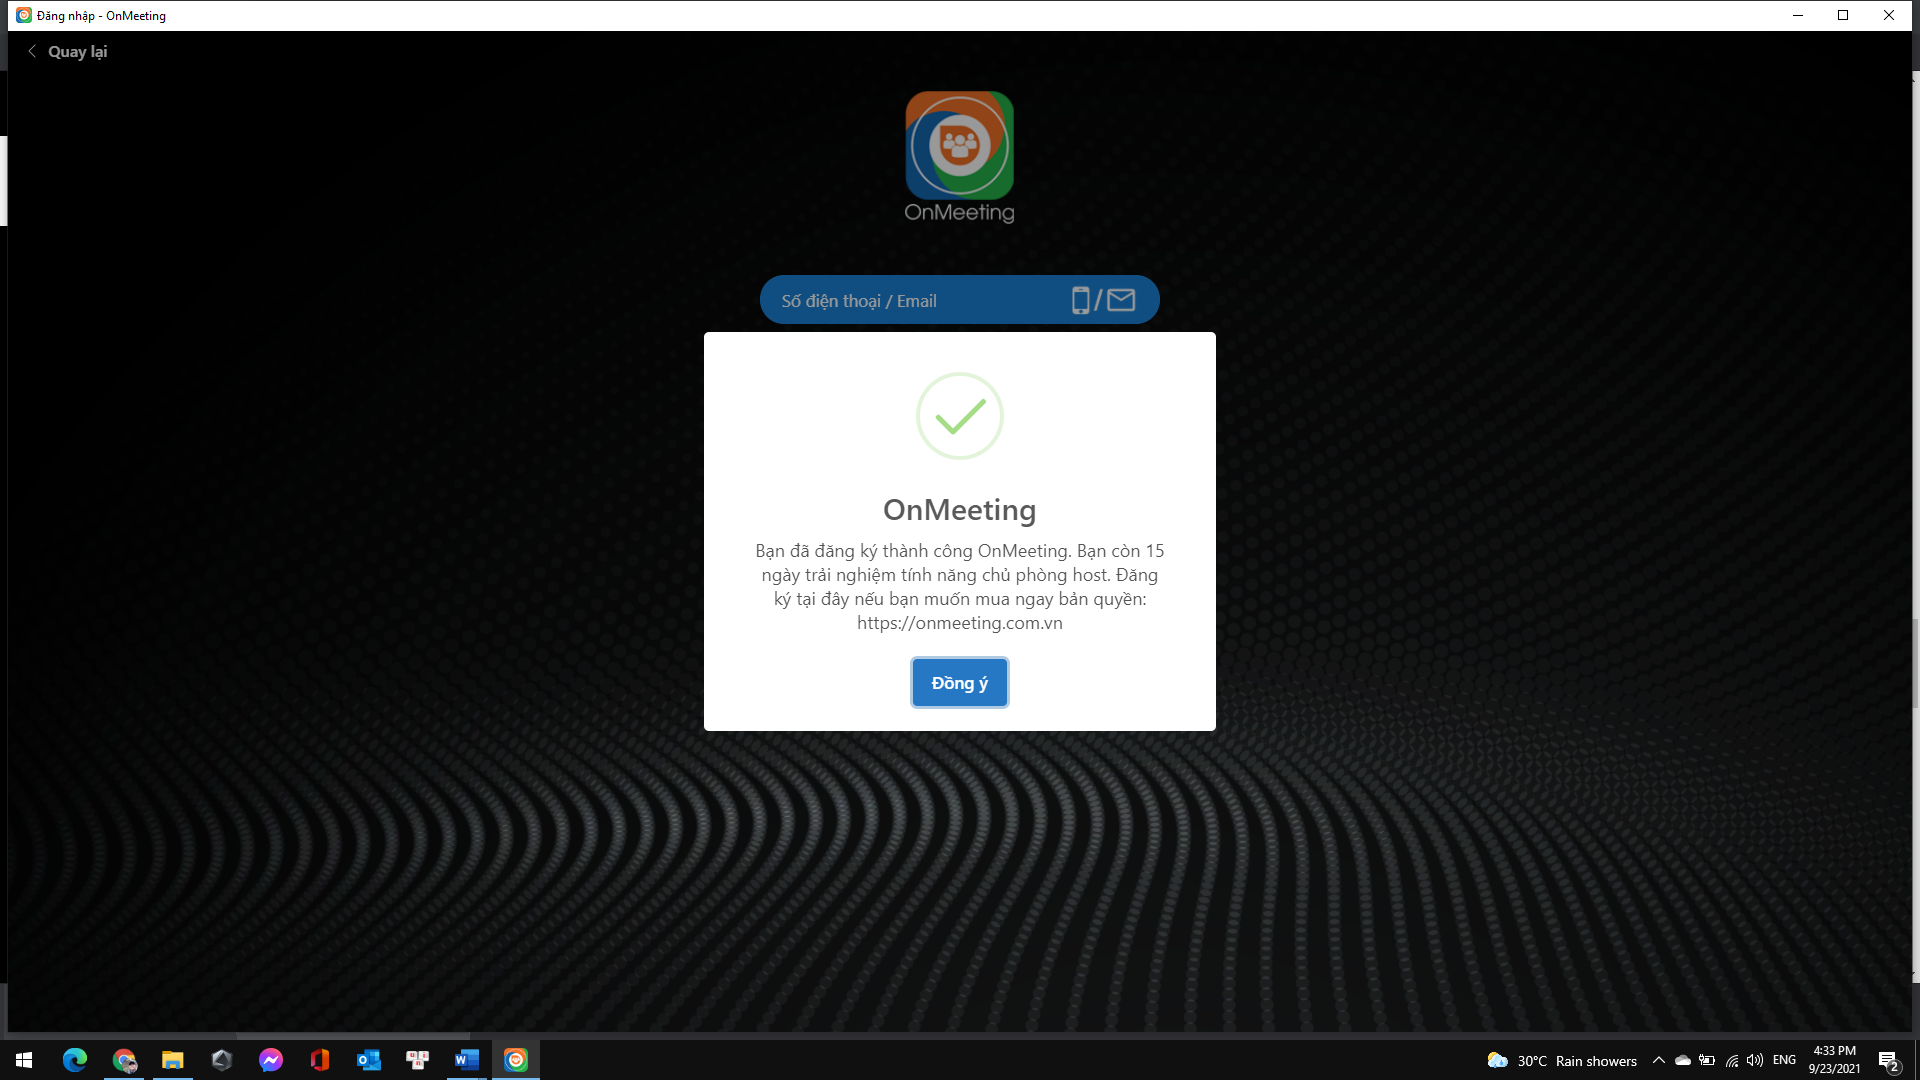Switch the ENG input language indicator

1784,1060
